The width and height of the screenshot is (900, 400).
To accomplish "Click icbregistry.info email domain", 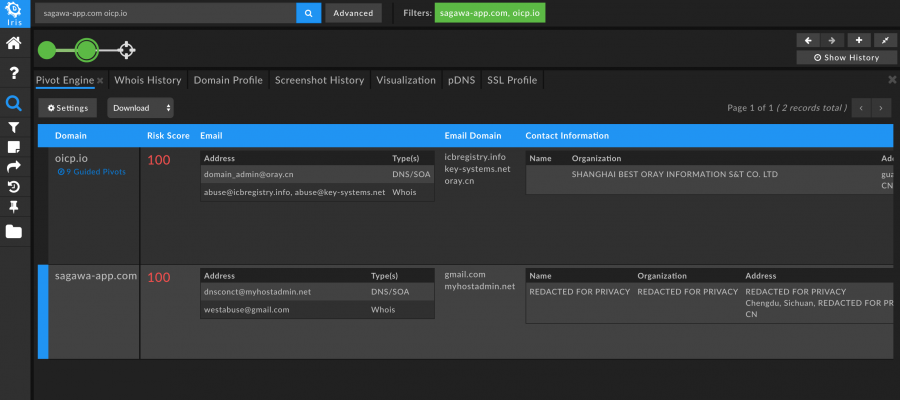I will (x=475, y=157).
